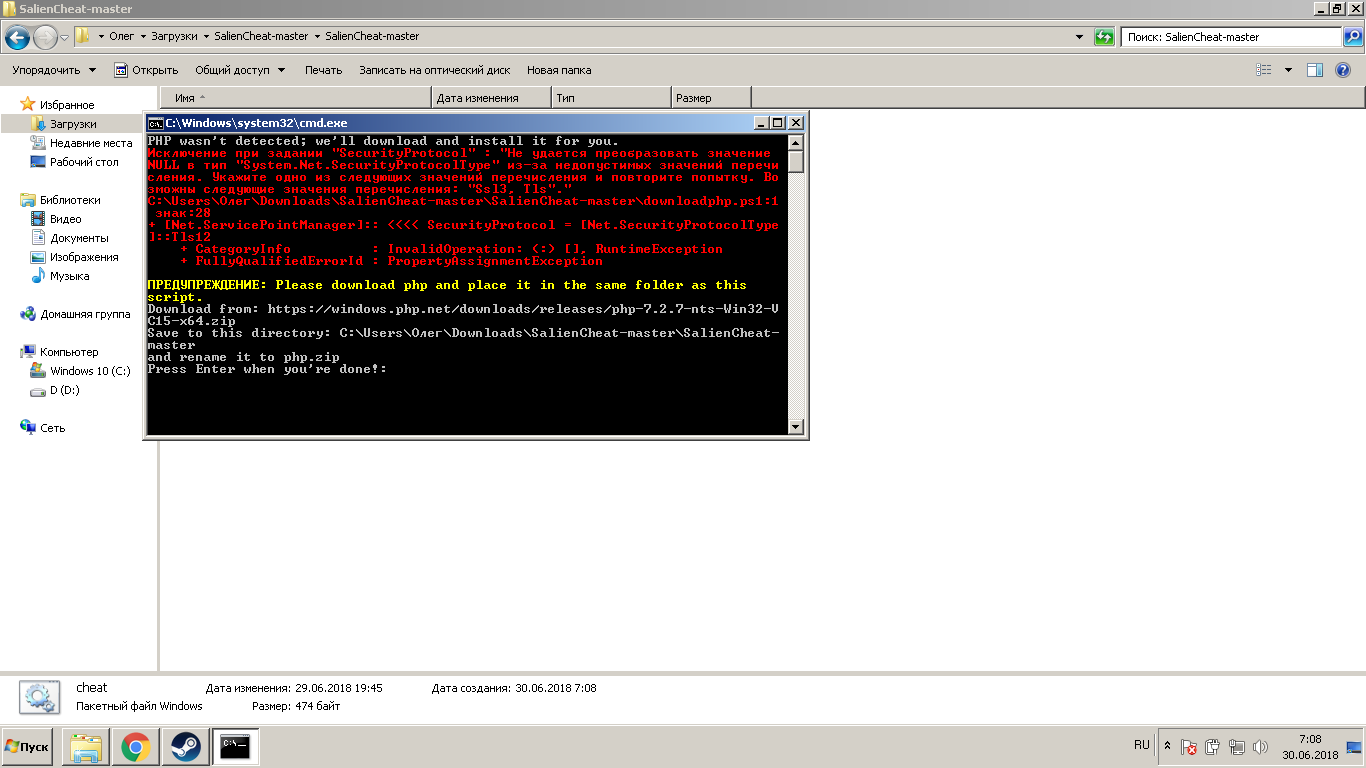This screenshot has height=768, width=1366.
Task: Open the Музыка library
Action: click(x=69, y=276)
